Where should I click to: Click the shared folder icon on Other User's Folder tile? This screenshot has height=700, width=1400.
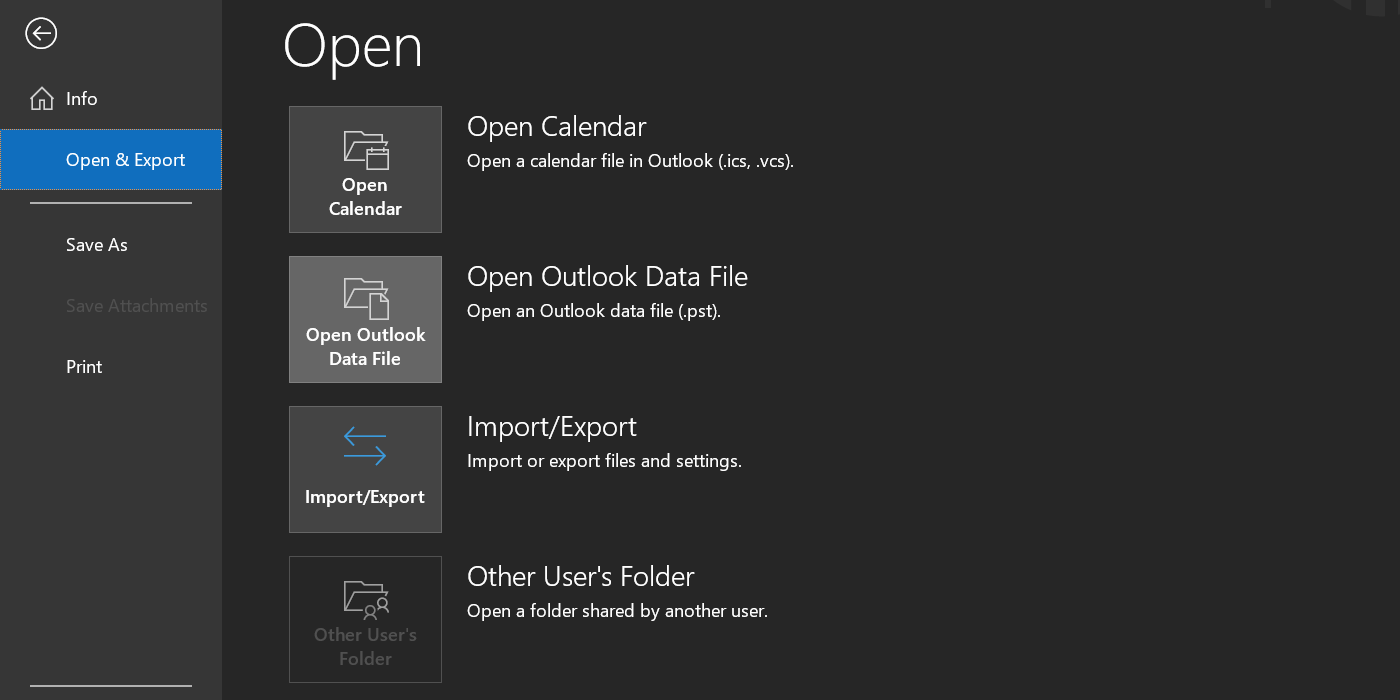coord(365,600)
